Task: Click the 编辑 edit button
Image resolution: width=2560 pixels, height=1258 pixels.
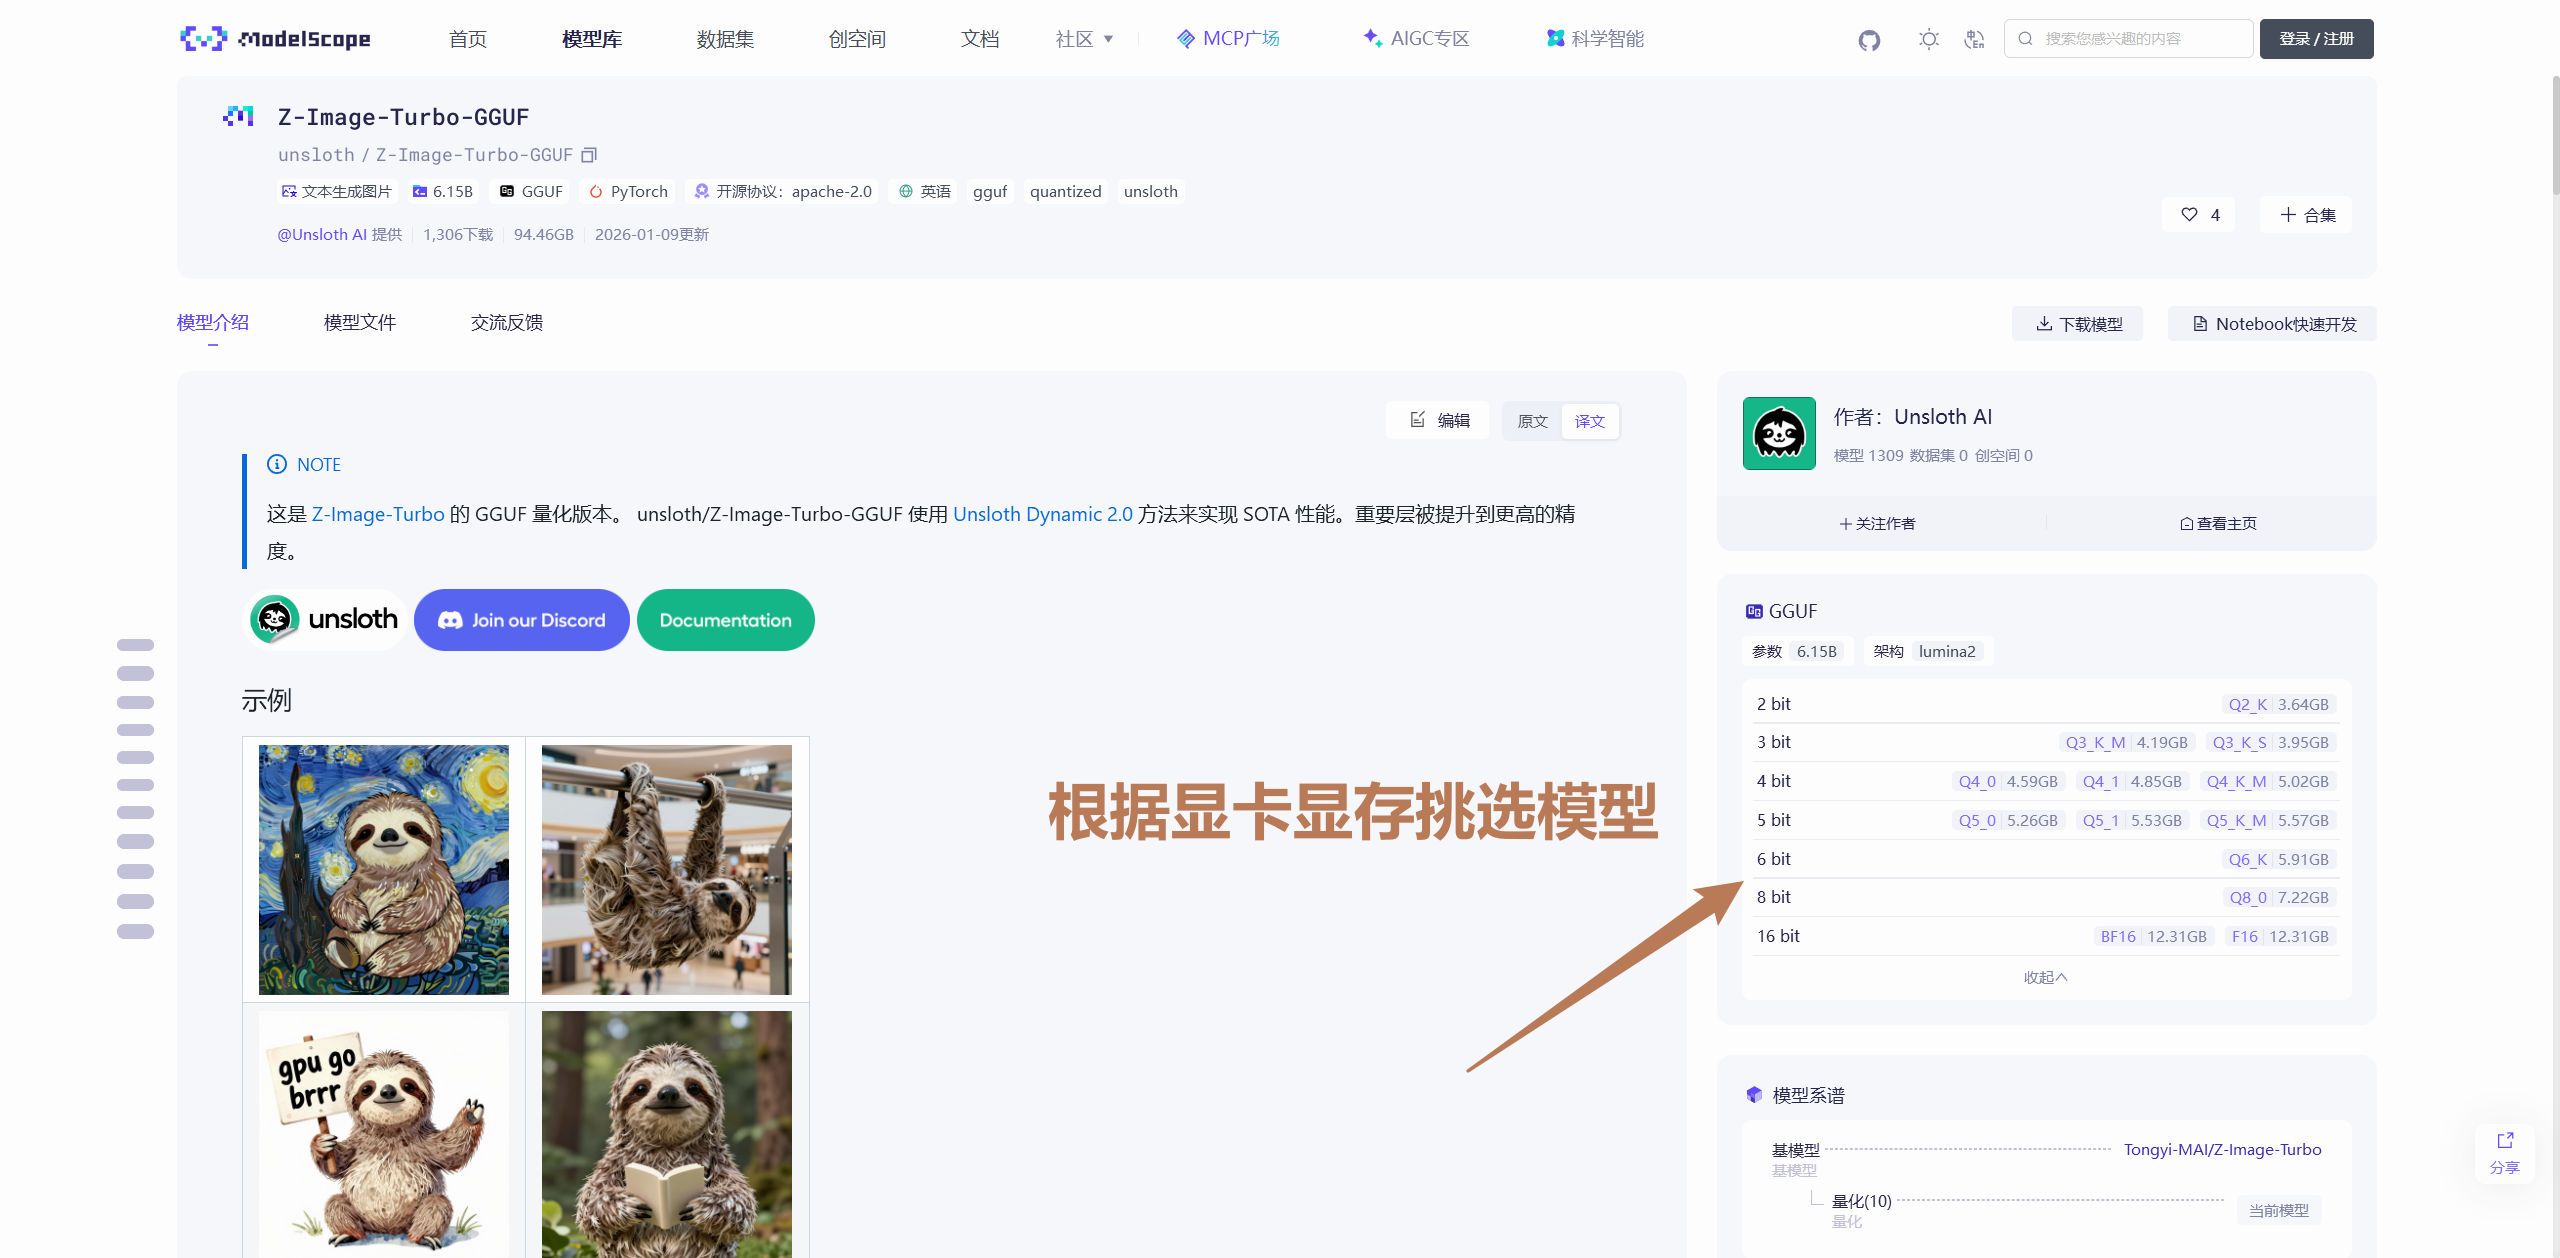Action: point(1438,420)
